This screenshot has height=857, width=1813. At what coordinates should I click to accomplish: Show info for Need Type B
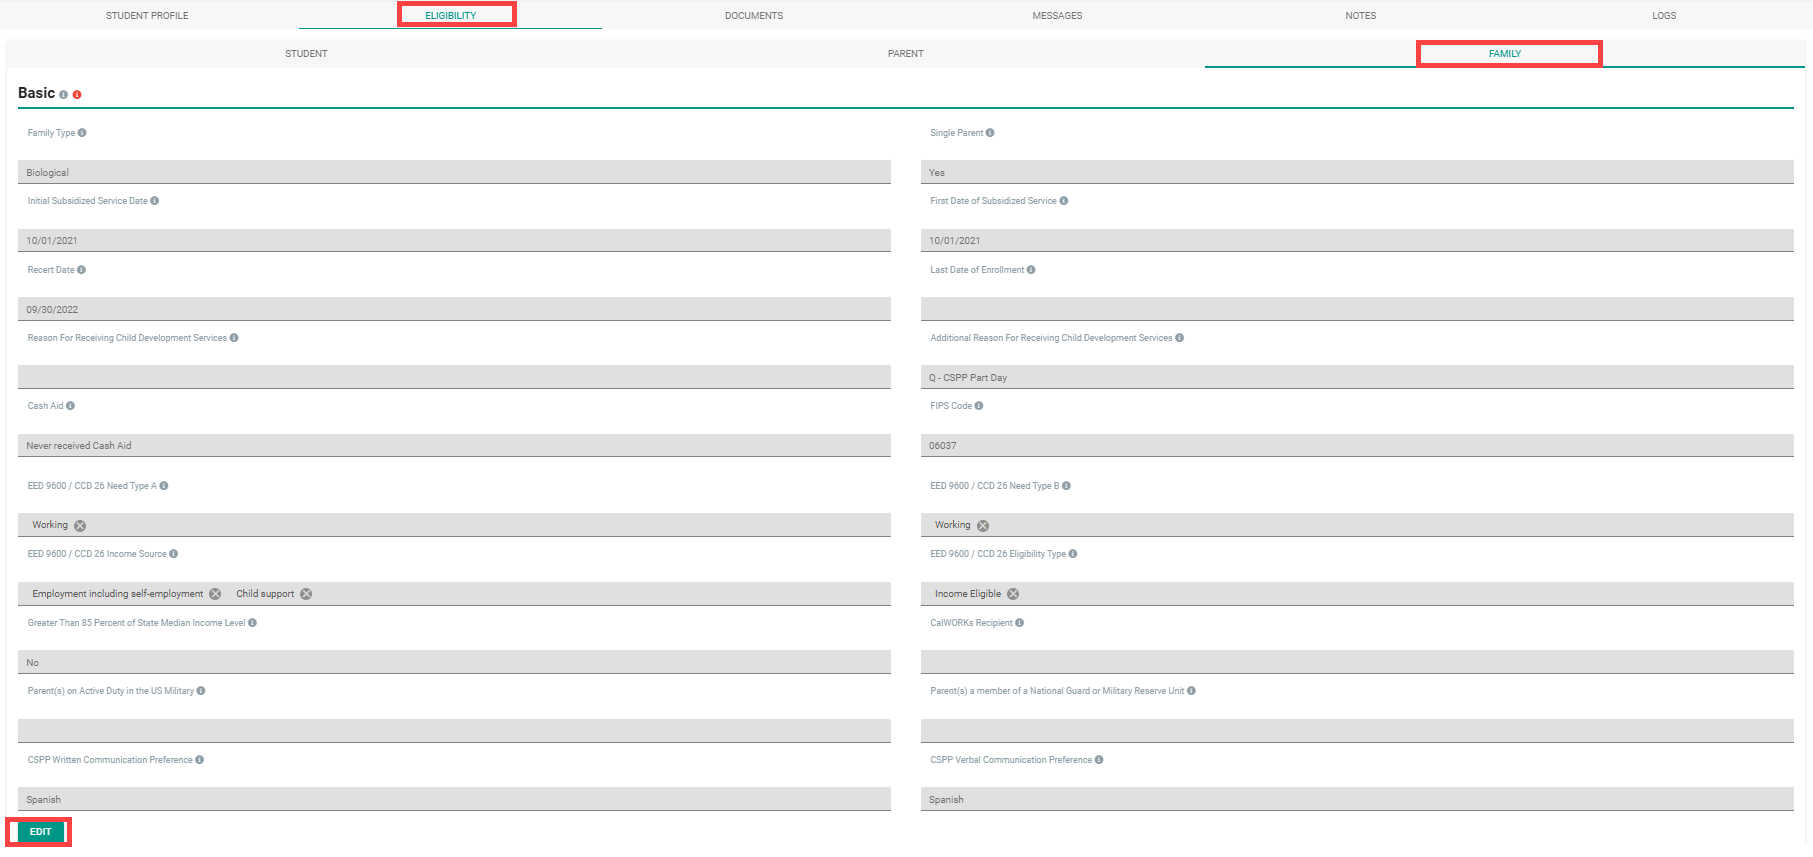[1067, 486]
